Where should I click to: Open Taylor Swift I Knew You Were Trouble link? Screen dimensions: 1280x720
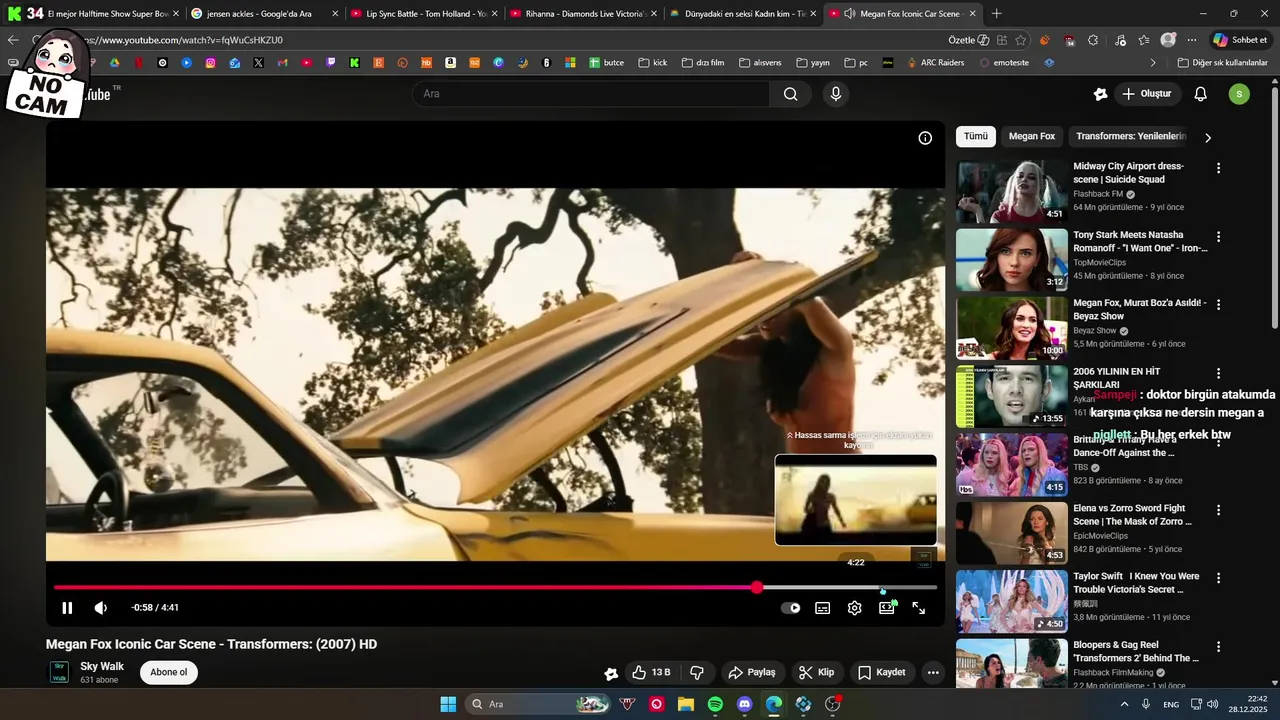point(1136,583)
